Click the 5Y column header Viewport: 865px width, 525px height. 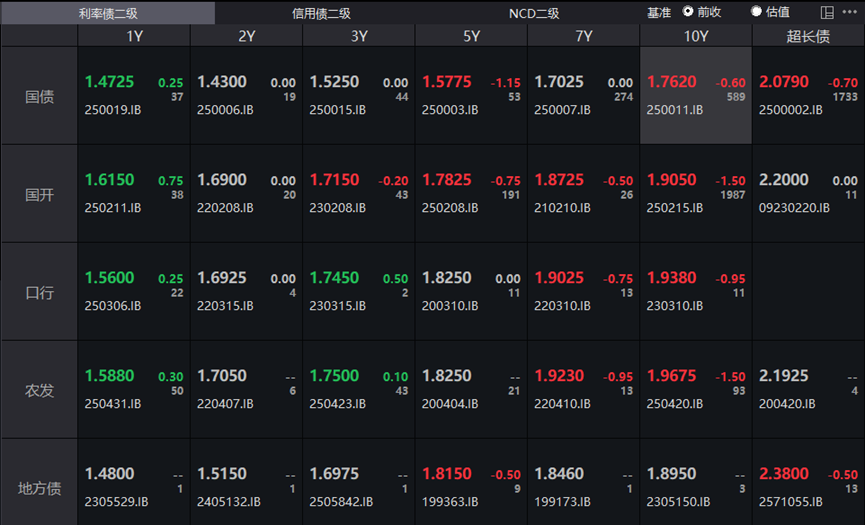(471, 36)
